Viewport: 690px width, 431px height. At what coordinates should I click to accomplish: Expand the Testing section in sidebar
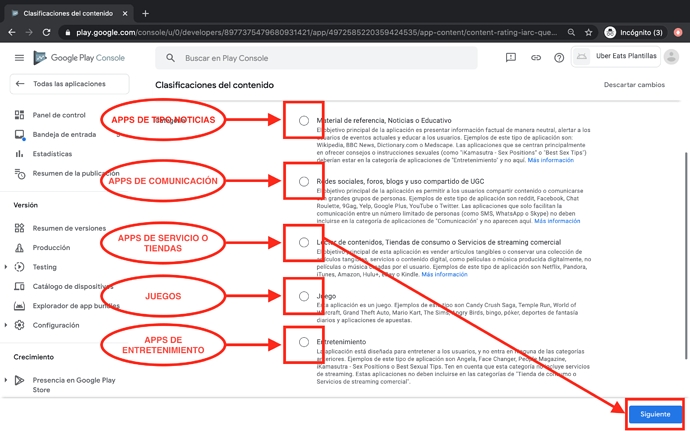click(7, 267)
